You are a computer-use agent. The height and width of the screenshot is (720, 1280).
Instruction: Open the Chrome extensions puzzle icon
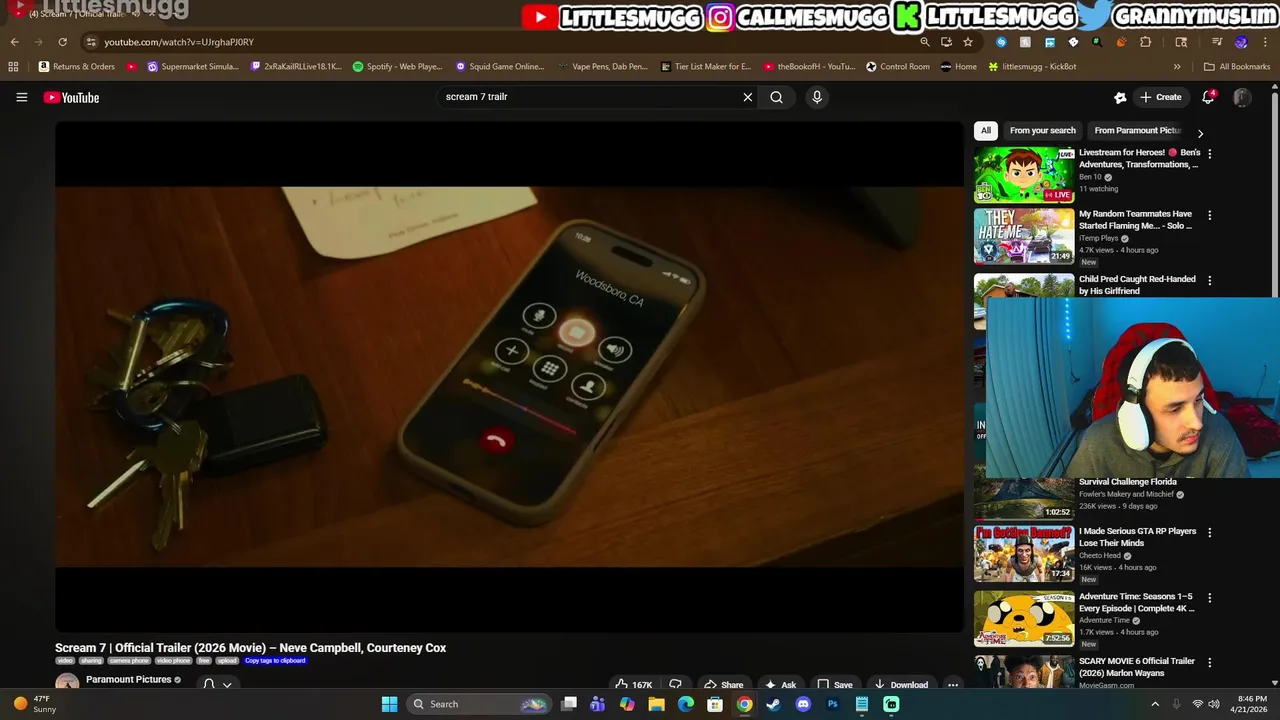1145,42
